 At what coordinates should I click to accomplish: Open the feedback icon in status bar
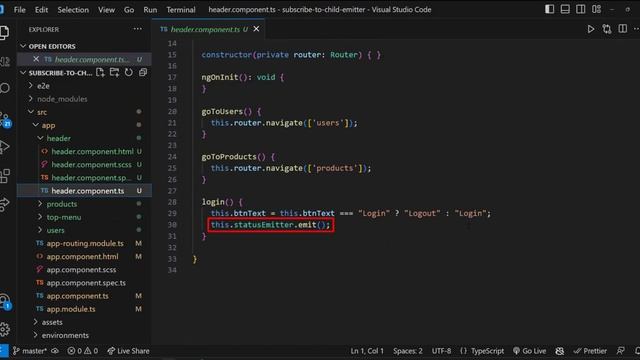[x=620, y=351]
